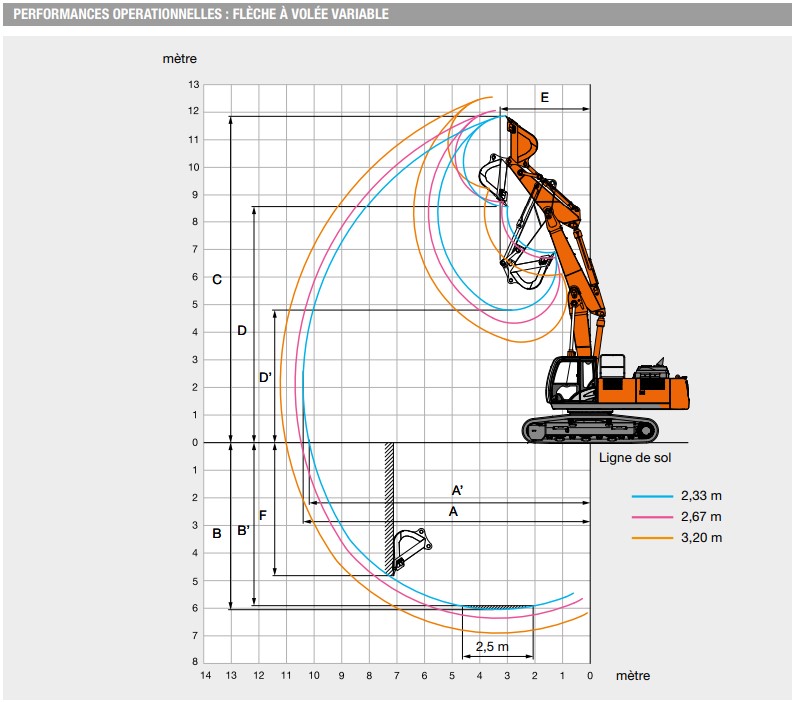Click dimension label A' (A prime)
Screen dimensions: 796x702
pyautogui.click(x=457, y=490)
